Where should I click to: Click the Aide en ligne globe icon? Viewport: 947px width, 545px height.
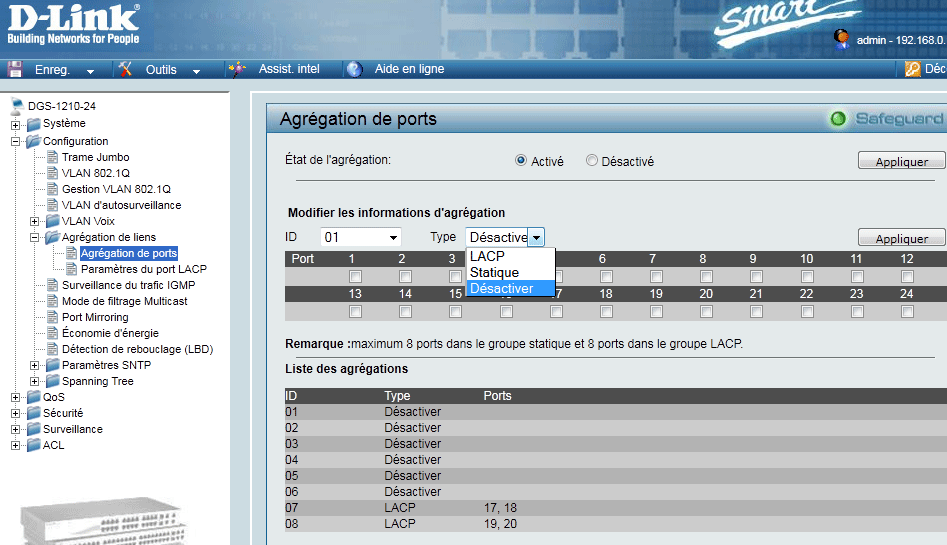pyautogui.click(x=354, y=69)
